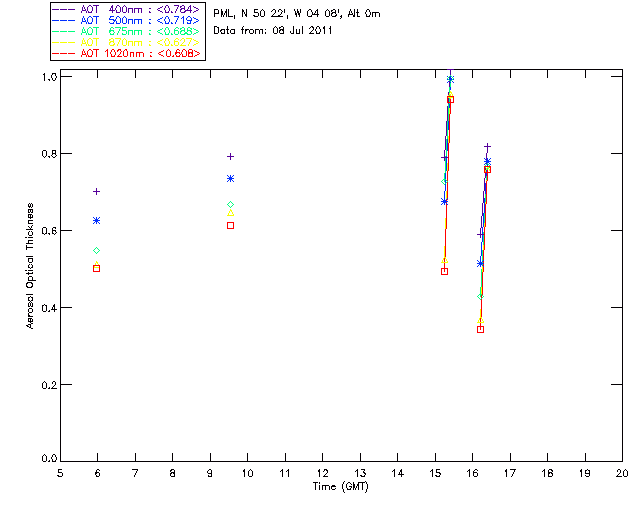640x512 pixels.
Task: Click the x-axis tick label 19
Action: 585,473
